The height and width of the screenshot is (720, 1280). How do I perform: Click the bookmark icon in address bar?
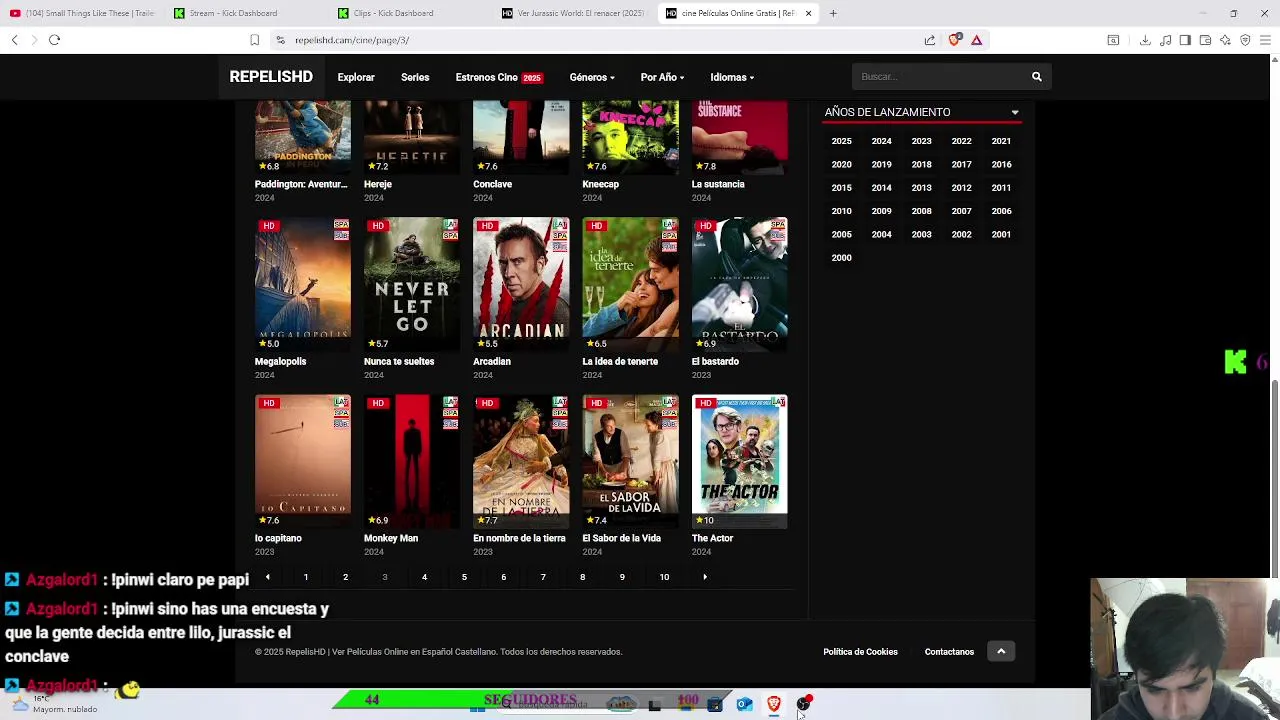tap(255, 40)
